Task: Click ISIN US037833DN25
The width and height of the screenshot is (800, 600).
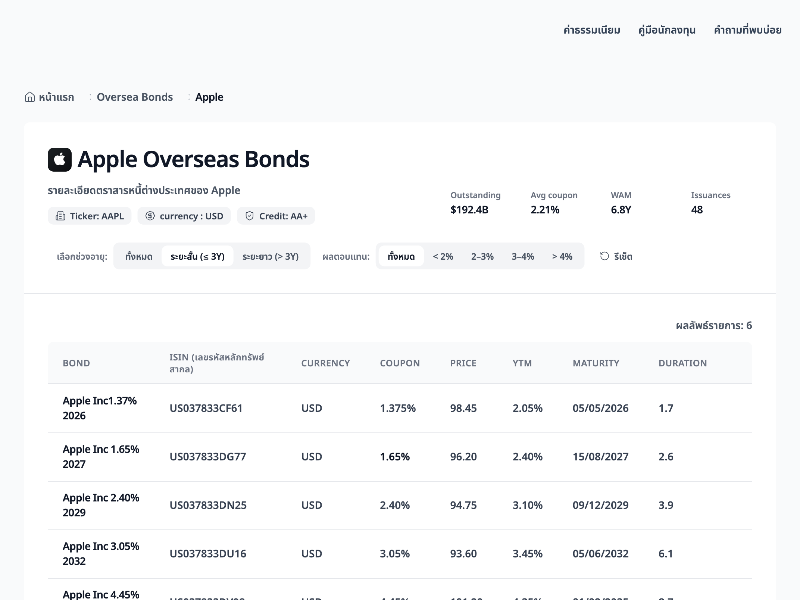Action: 208,505
